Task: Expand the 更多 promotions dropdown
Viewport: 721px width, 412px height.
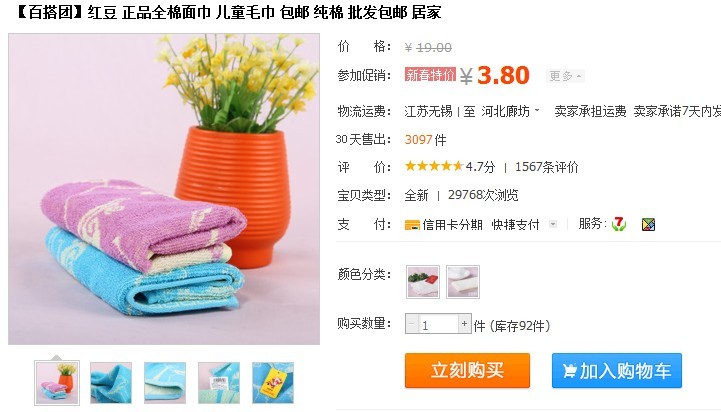Action: (x=565, y=76)
